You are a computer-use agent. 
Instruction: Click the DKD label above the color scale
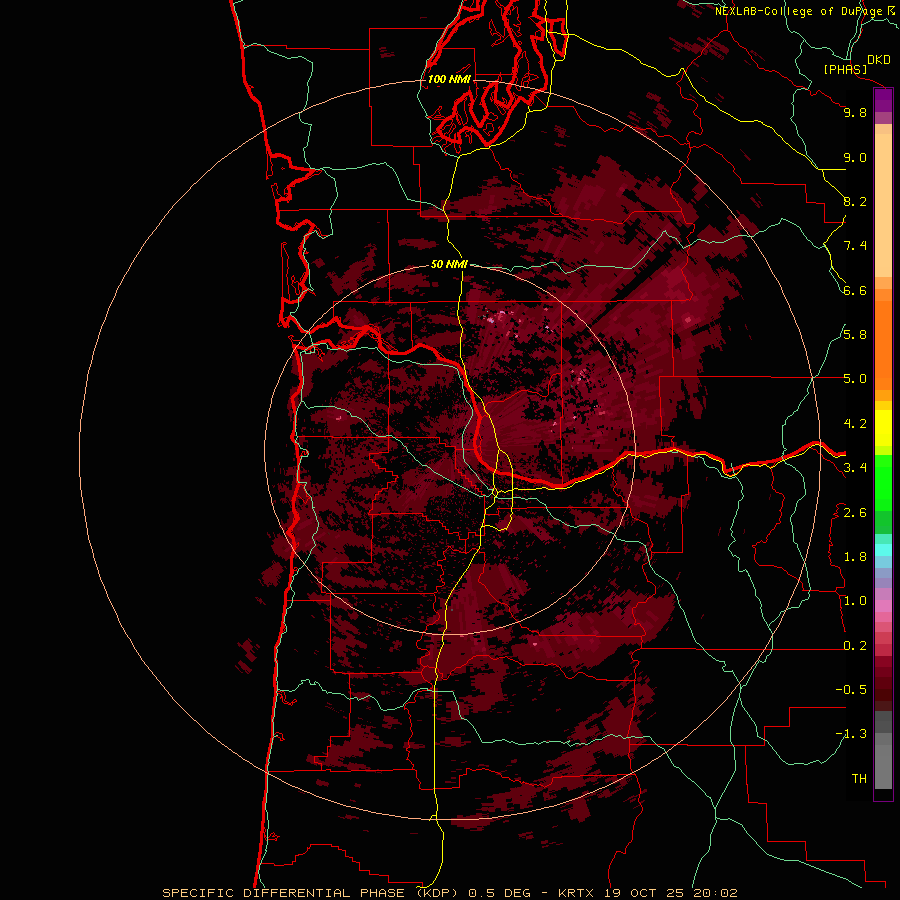879,60
